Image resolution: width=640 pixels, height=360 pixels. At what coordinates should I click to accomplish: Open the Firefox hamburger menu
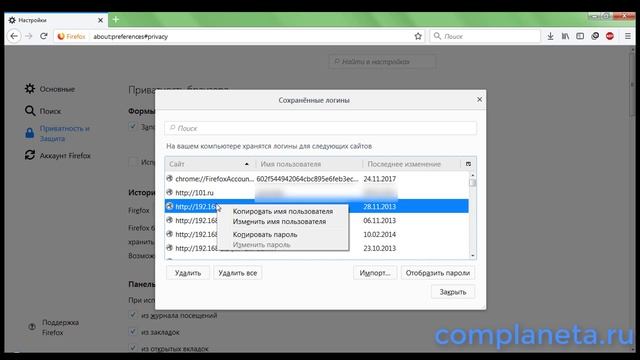coord(628,36)
